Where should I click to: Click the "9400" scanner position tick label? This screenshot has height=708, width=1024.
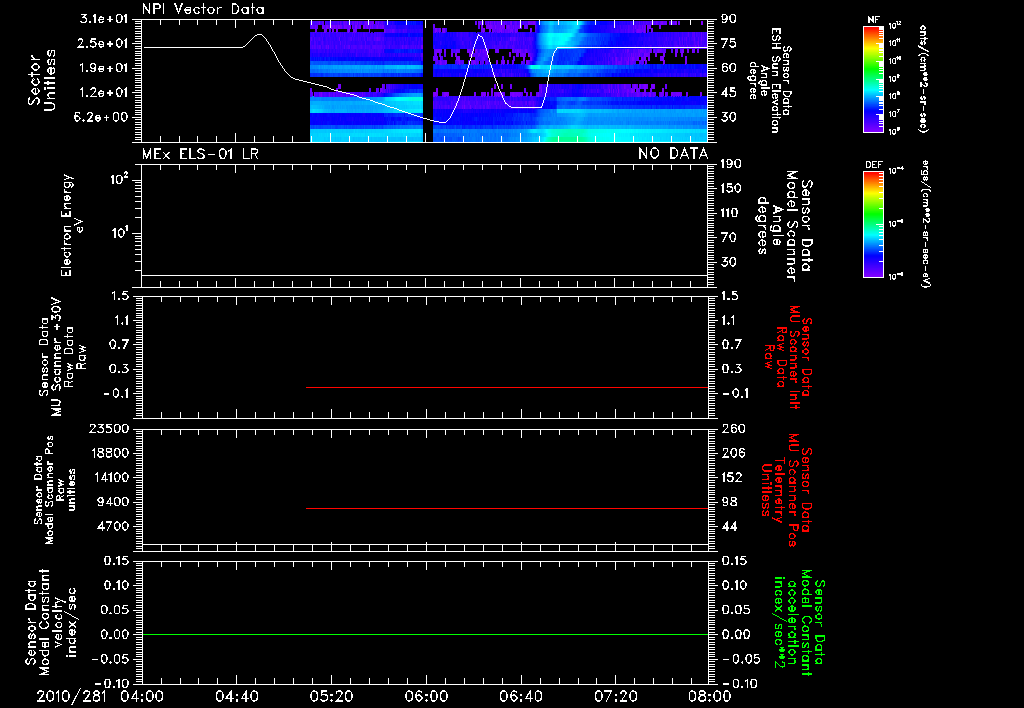(x=116, y=502)
